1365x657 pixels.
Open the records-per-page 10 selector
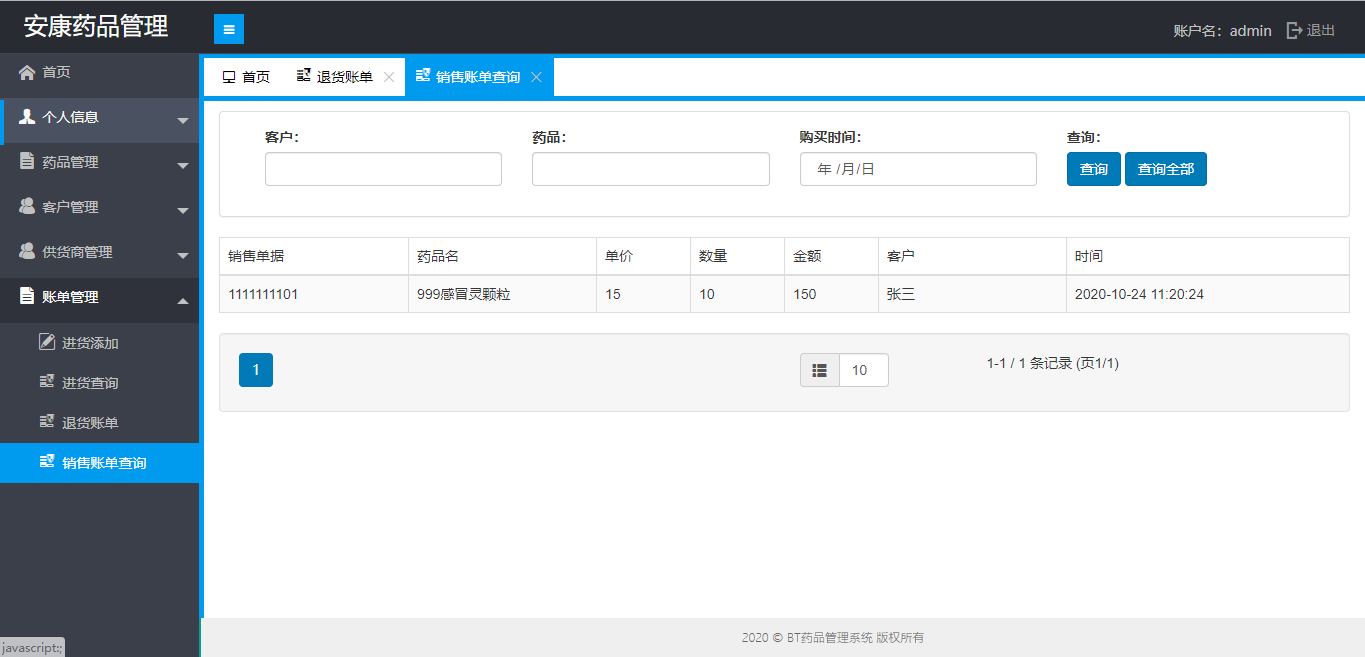pos(864,370)
